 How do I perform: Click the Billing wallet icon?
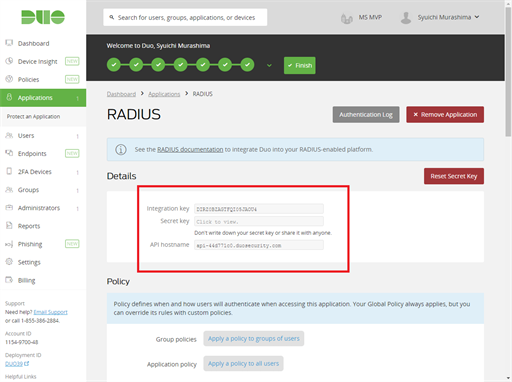9,280
